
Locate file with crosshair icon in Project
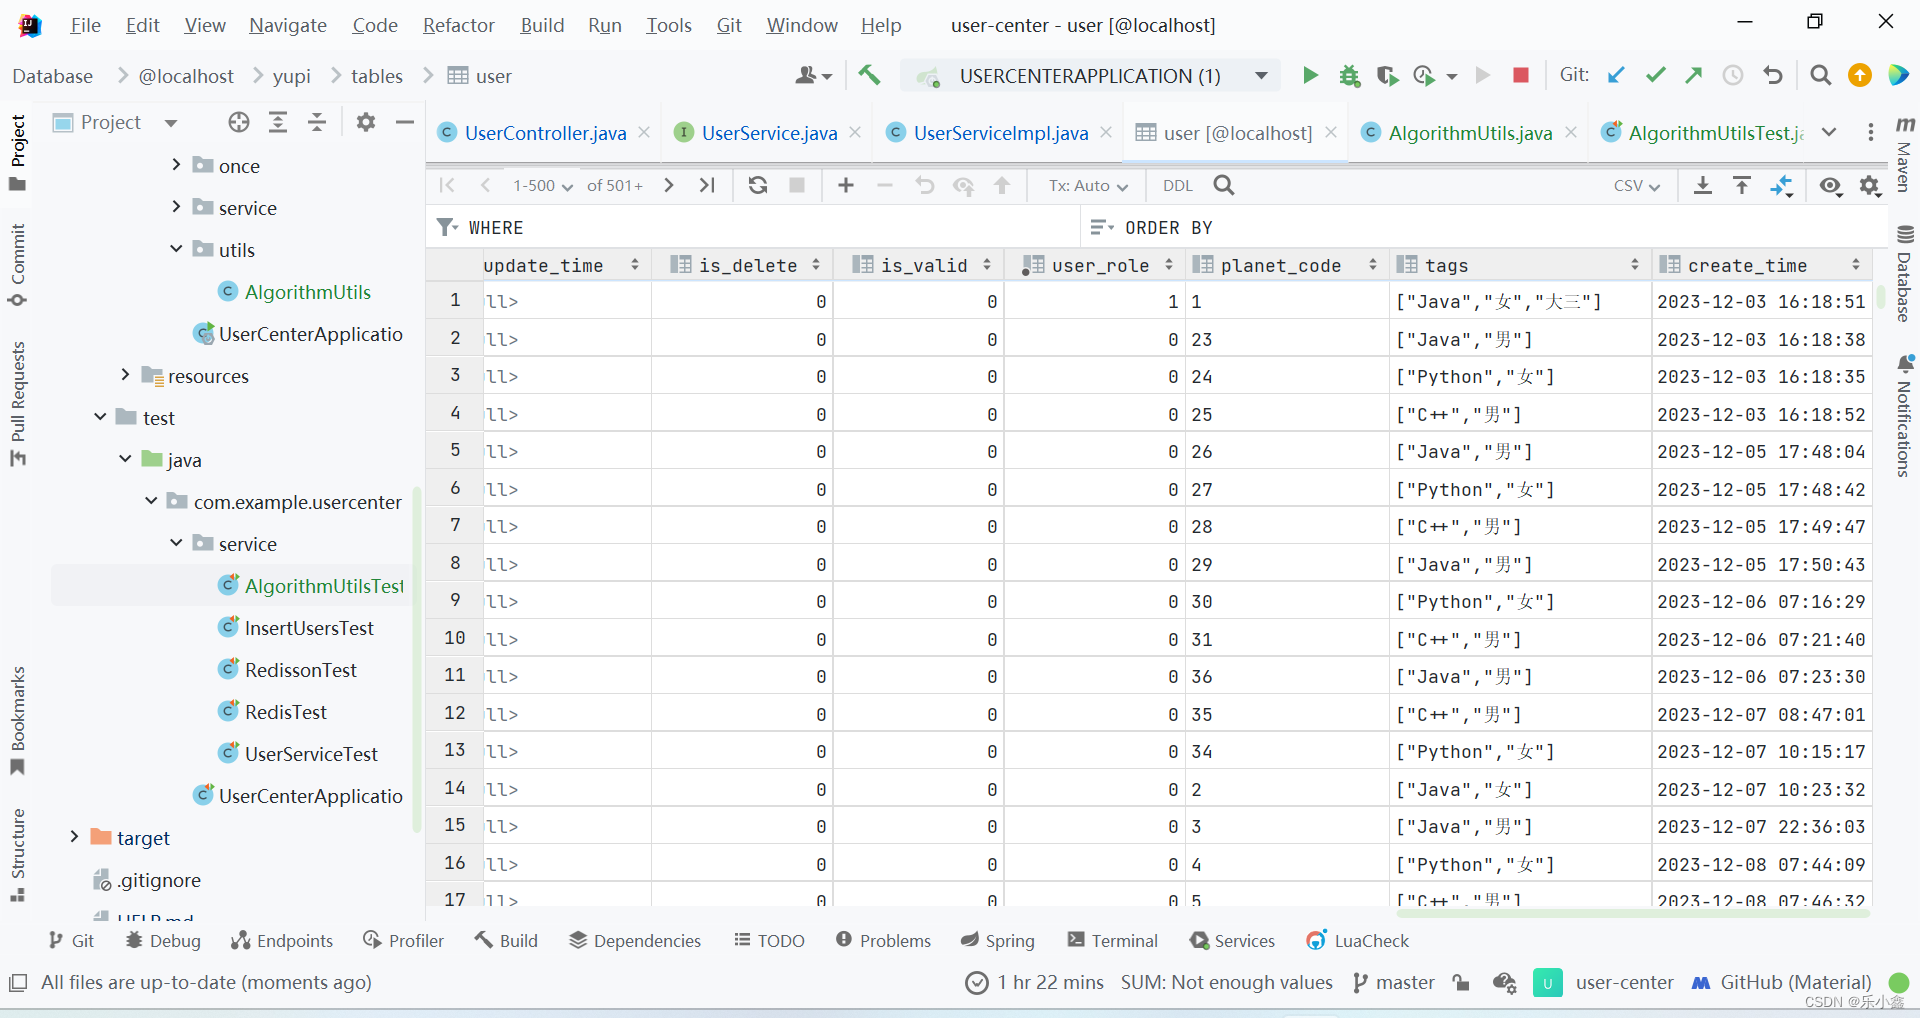pos(238,122)
